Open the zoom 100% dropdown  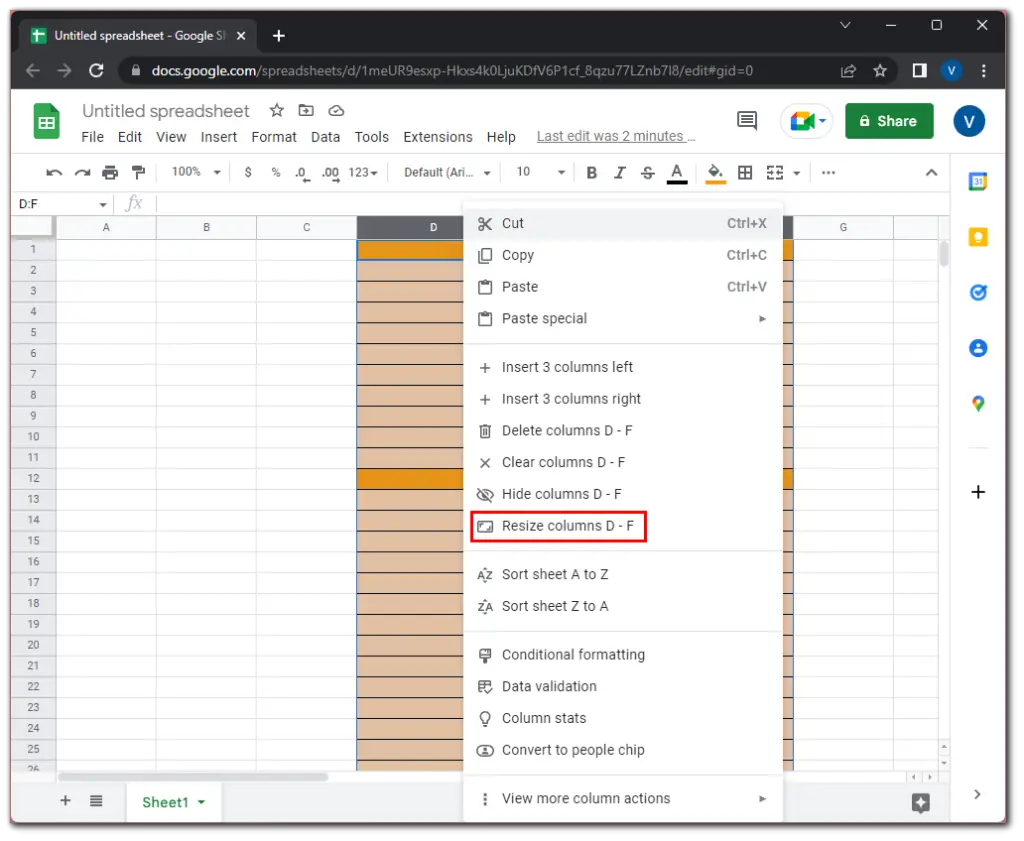pyautogui.click(x=196, y=173)
